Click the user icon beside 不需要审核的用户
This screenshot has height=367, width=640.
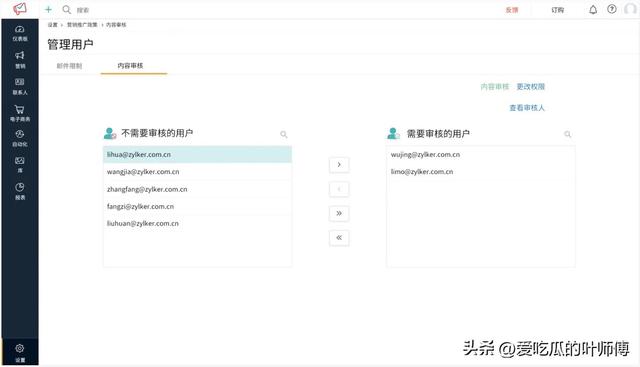[x=110, y=133]
